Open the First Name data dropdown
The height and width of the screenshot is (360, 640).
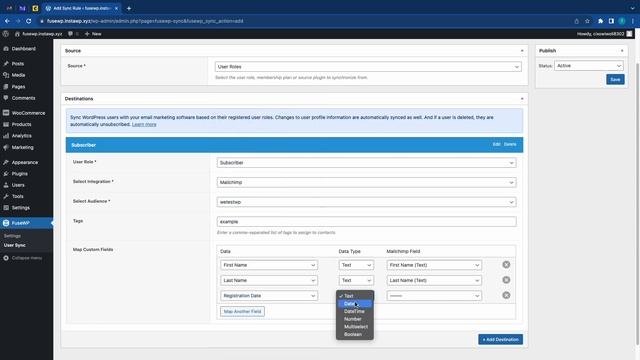[x=269, y=265]
